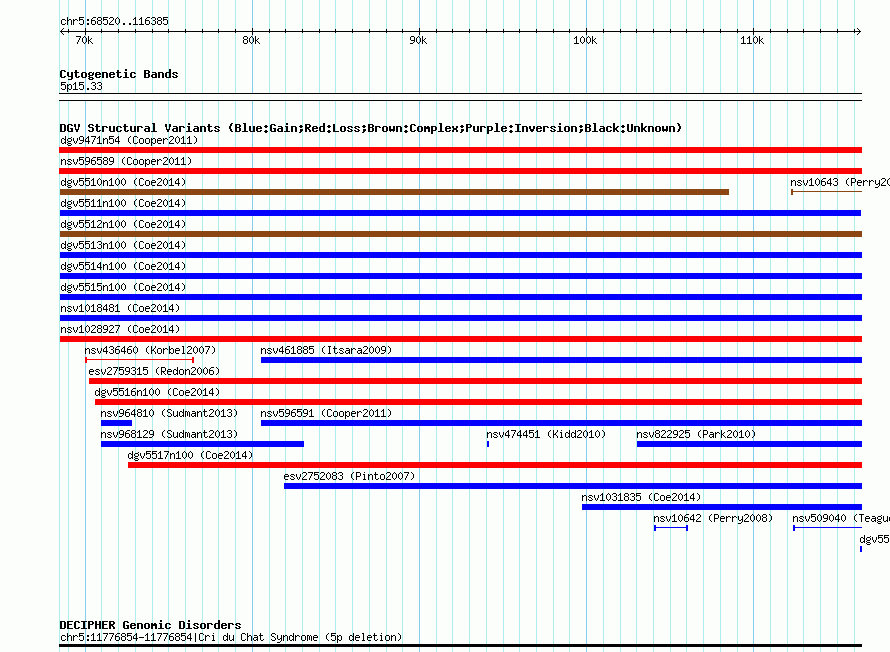The width and height of the screenshot is (890, 652).
Task: Click the nsv509040 (Teague) variant label
Action: 840,519
